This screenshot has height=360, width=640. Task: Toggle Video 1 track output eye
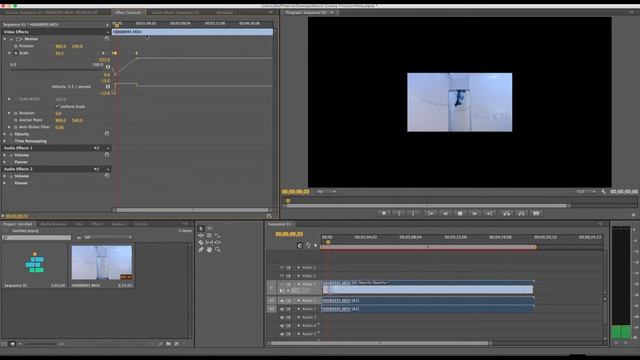point(282,284)
